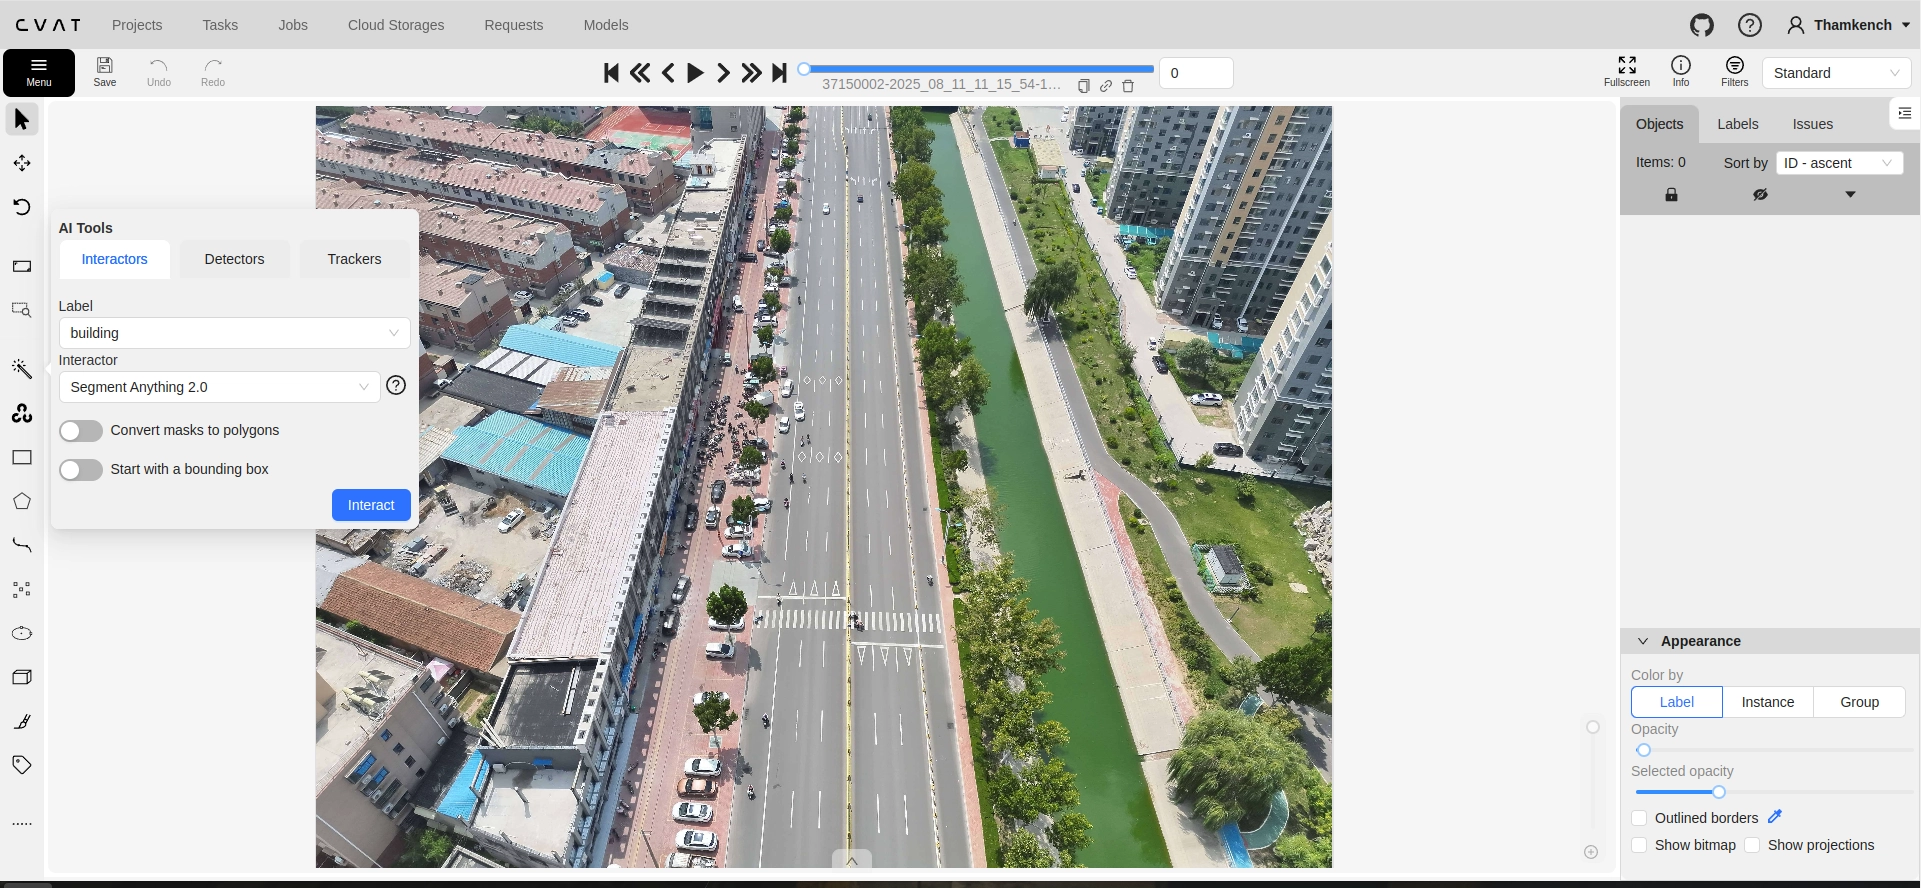Viewport: 1921px width, 888px height.
Task: Rotate the image with the rotate icon
Action: (22, 207)
